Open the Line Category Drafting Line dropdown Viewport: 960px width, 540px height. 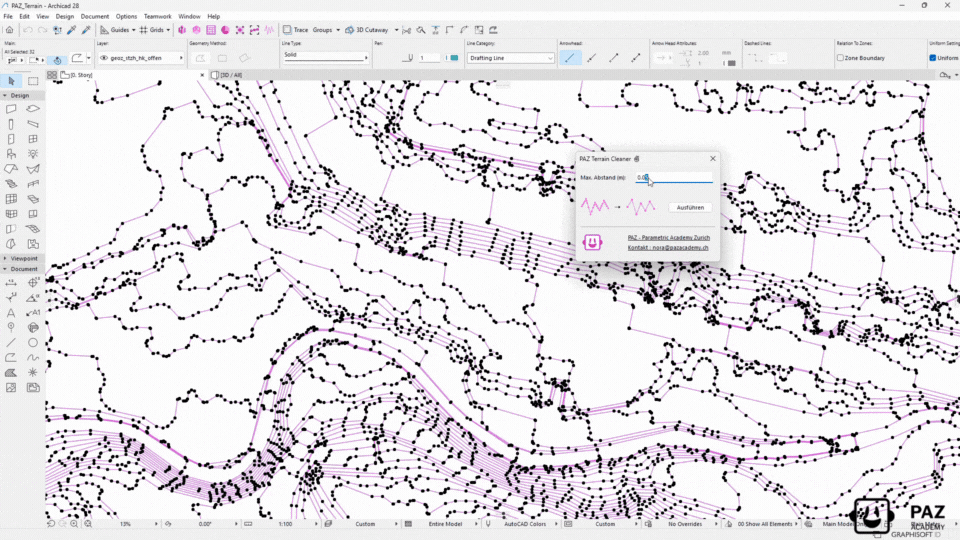(x=511, y=58)
